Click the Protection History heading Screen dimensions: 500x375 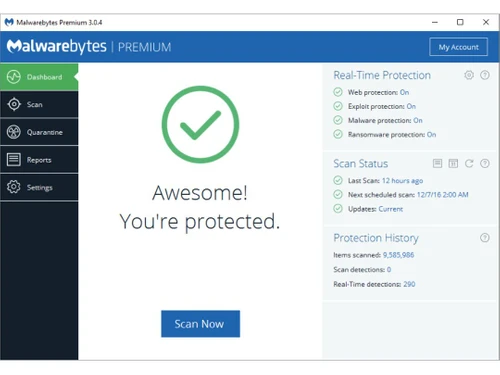(376, 238)
